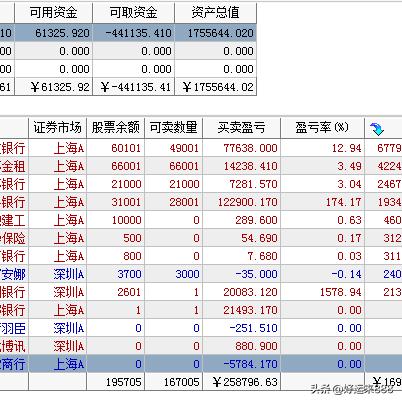Select profit cell 7.680
The height and width of the screenshot is (403, 402).
tap(241, 256)
